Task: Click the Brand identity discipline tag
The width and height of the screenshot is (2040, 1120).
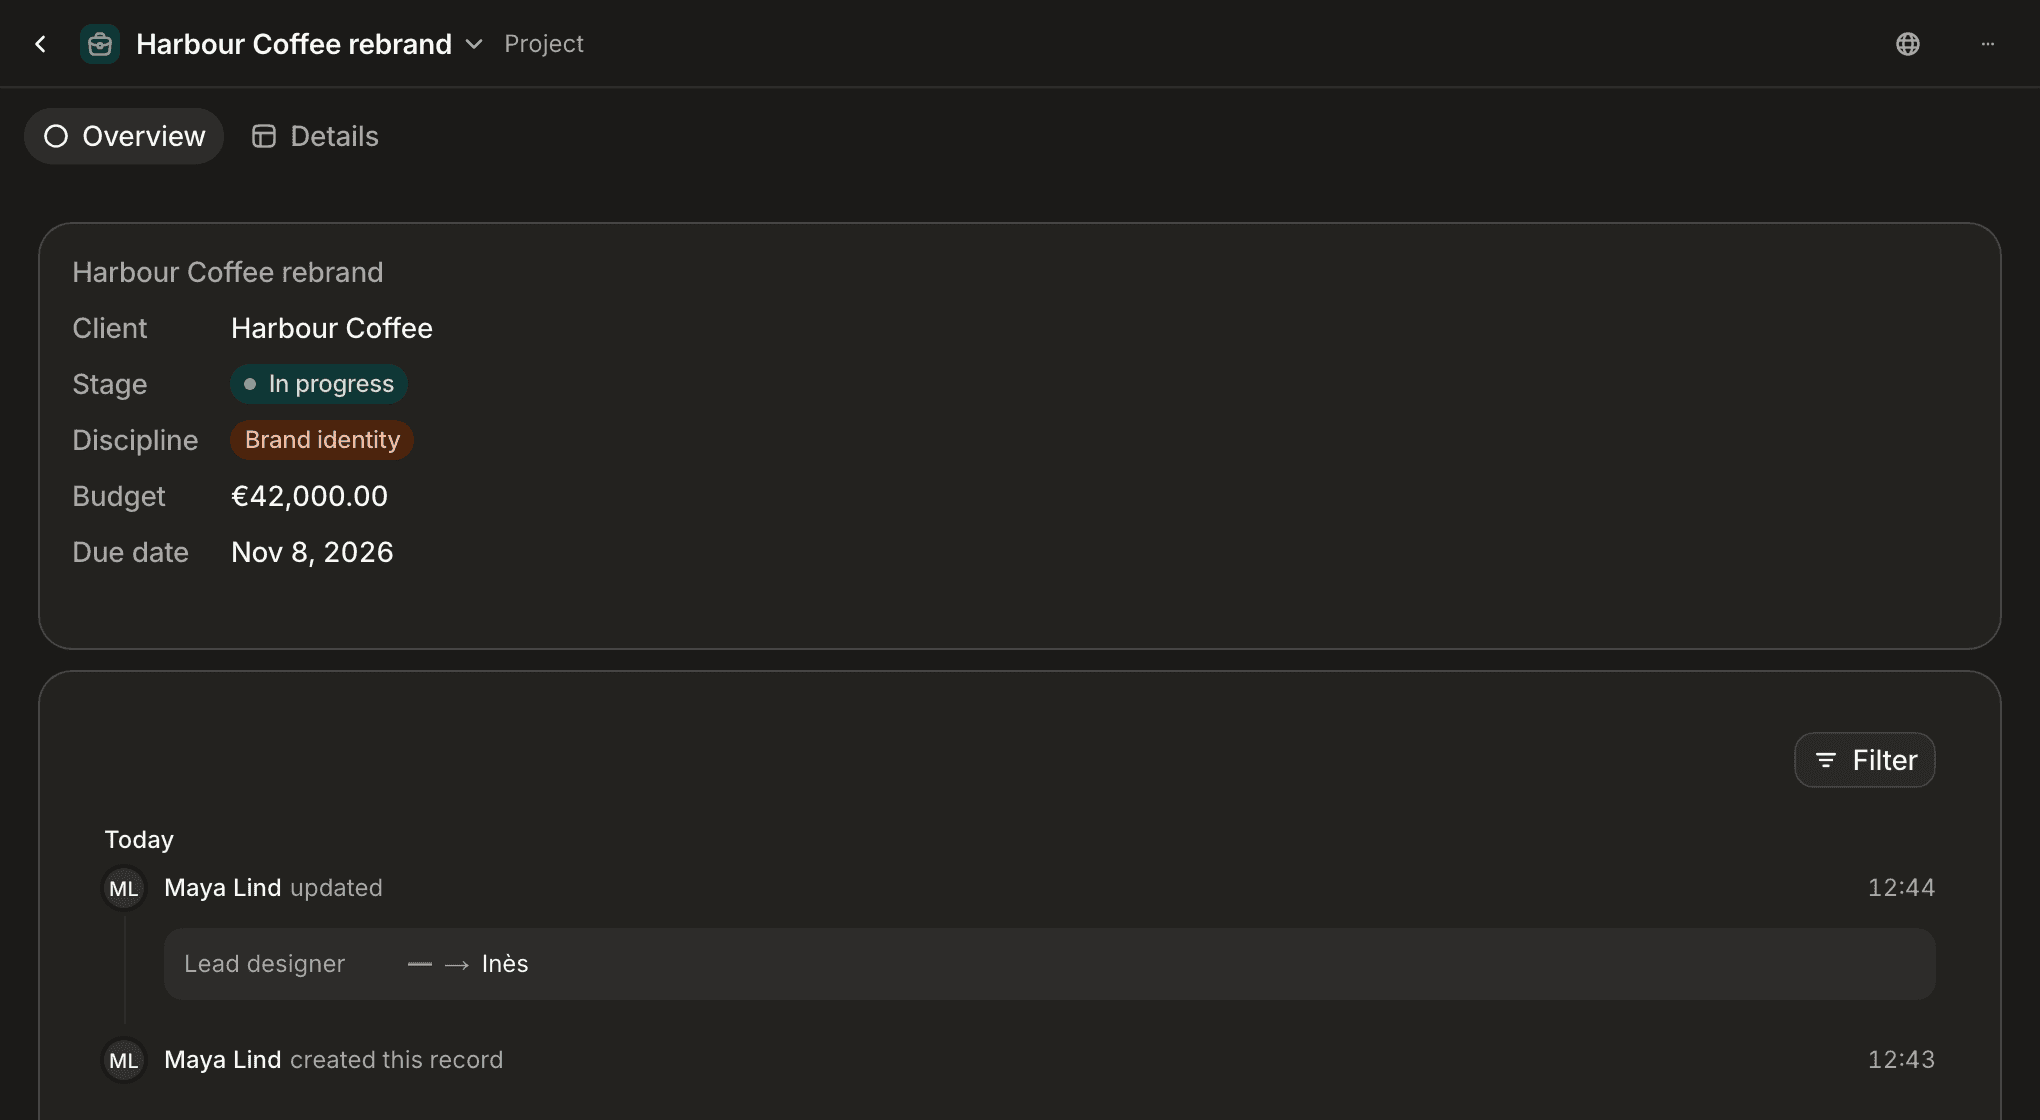Action: coord(322,440)
